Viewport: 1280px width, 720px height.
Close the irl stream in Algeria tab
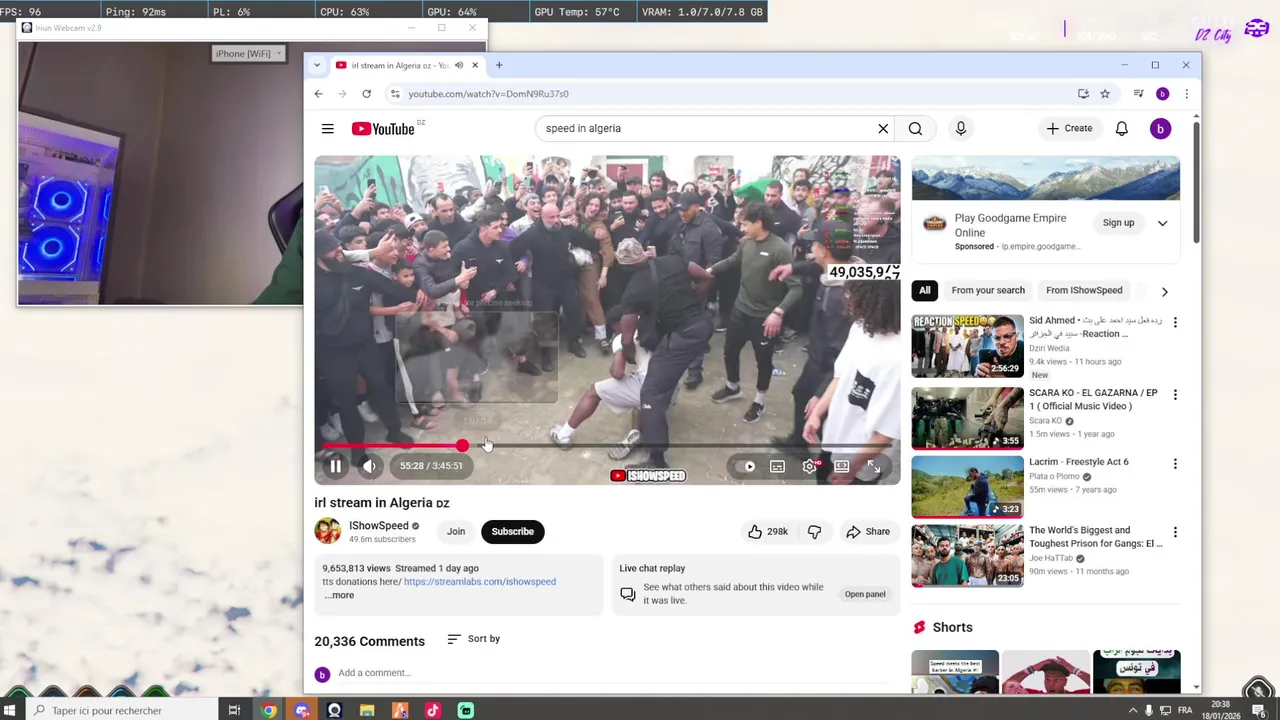(x=475, y=65)
